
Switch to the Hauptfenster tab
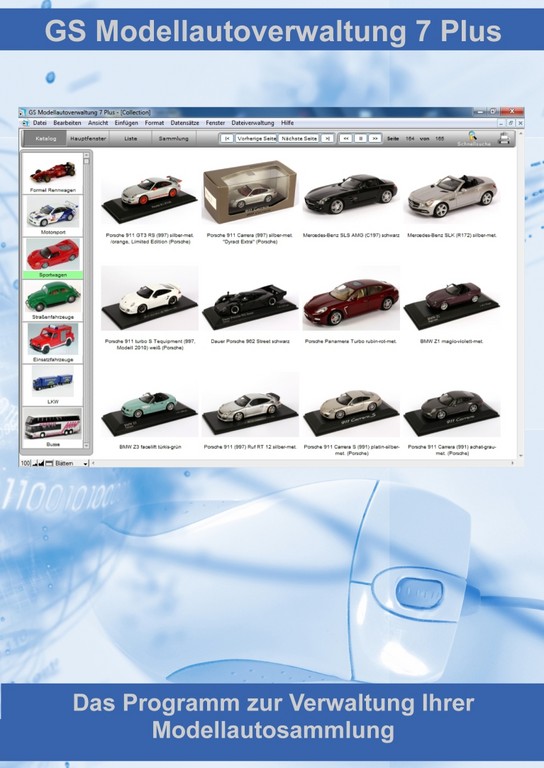88,139
